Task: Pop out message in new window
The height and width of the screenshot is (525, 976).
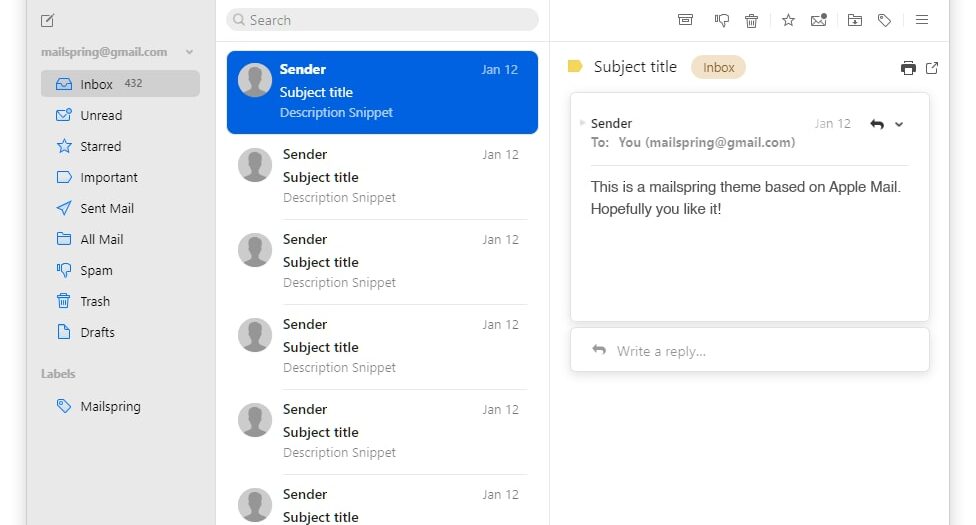Action: click(932, 68)
